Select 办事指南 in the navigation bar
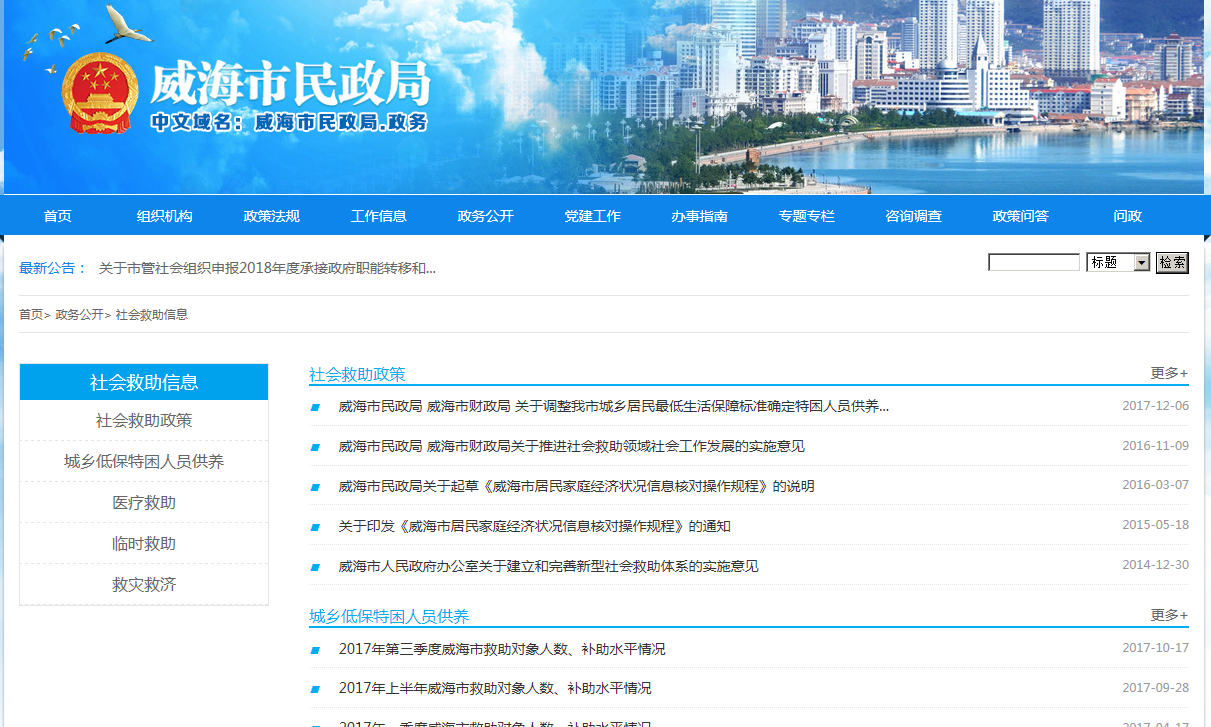 point(699,216)
